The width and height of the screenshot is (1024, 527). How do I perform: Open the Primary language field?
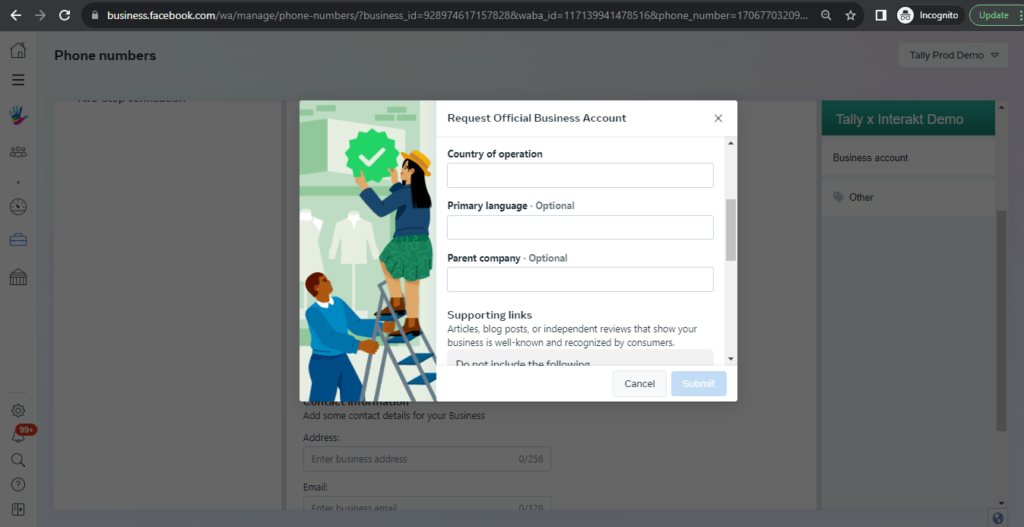point(580,227)
